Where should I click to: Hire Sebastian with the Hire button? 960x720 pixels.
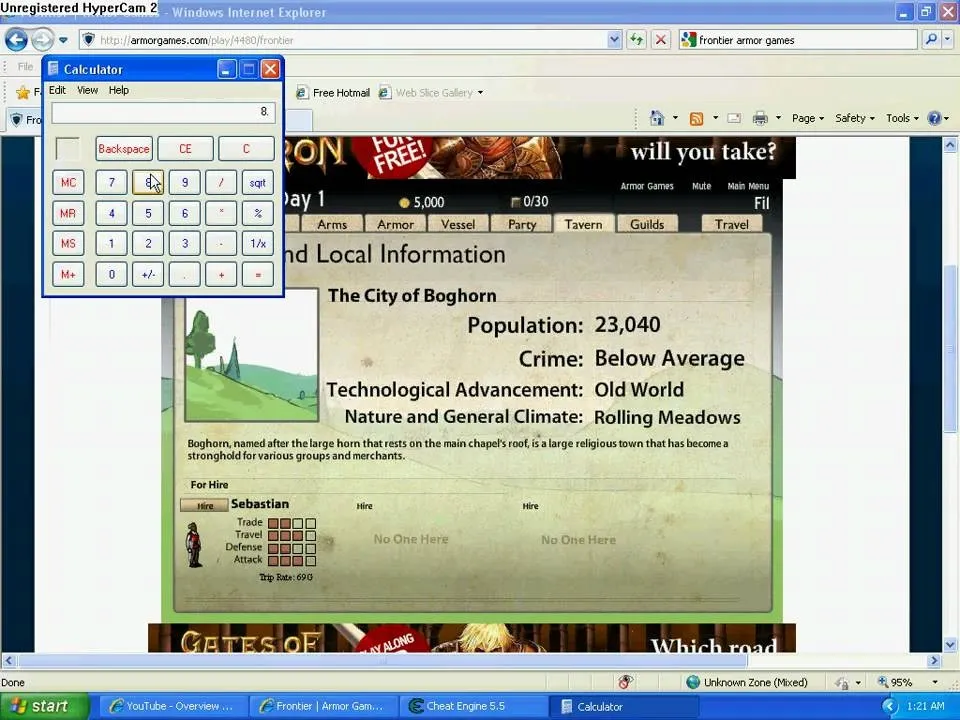[204, 506]
